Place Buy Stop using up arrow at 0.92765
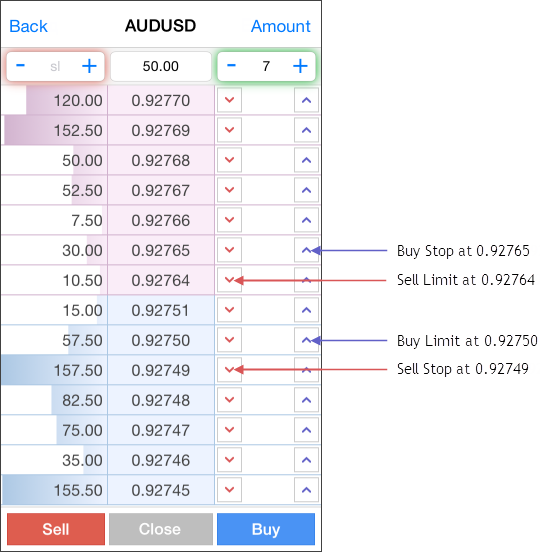 [306, 250]
